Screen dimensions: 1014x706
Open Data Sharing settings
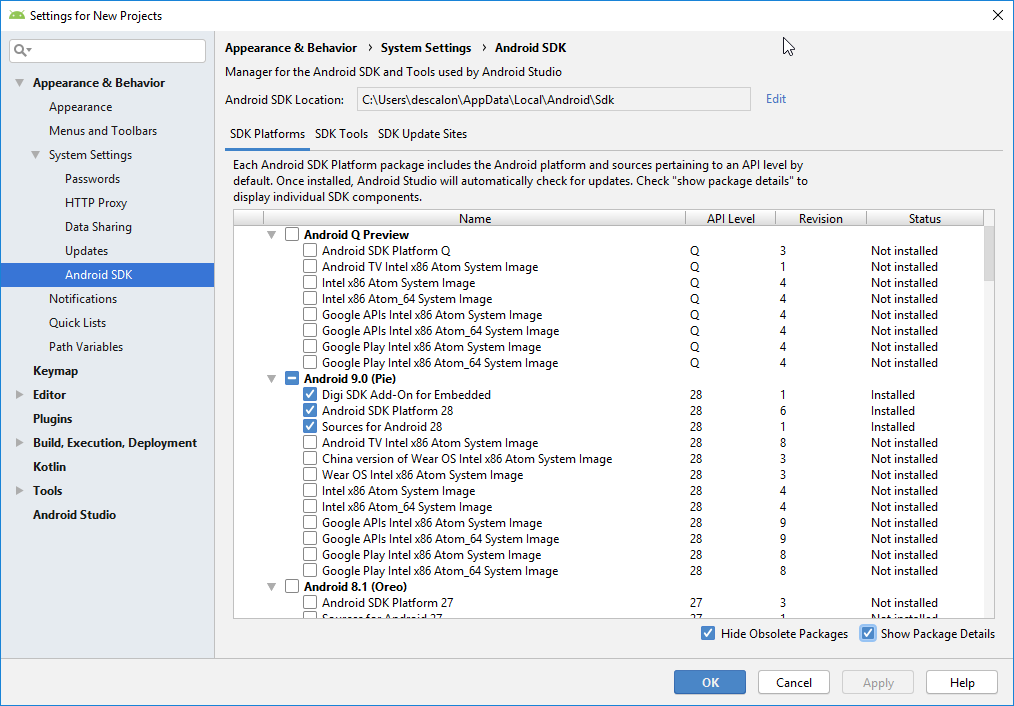98,227
